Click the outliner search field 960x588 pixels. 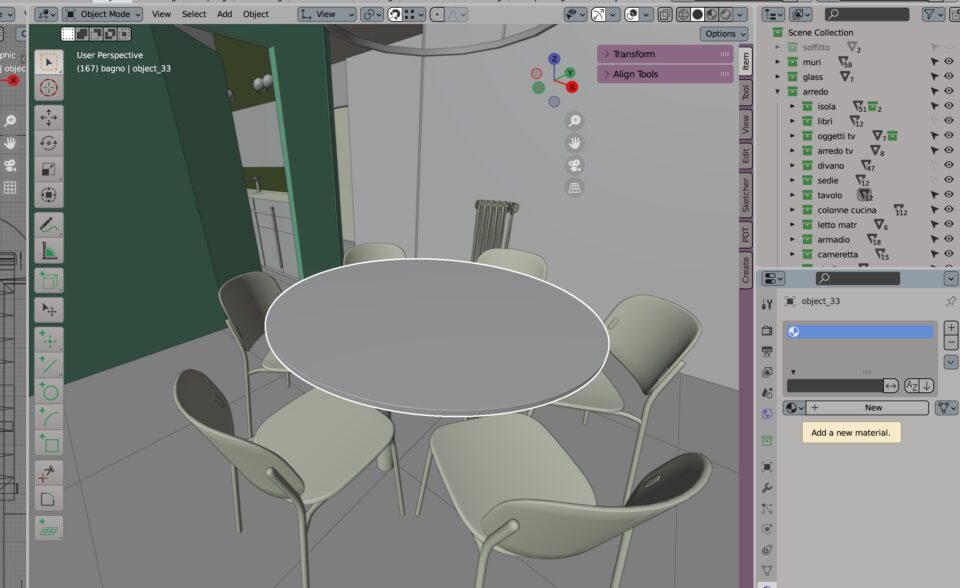click(866, 14)
